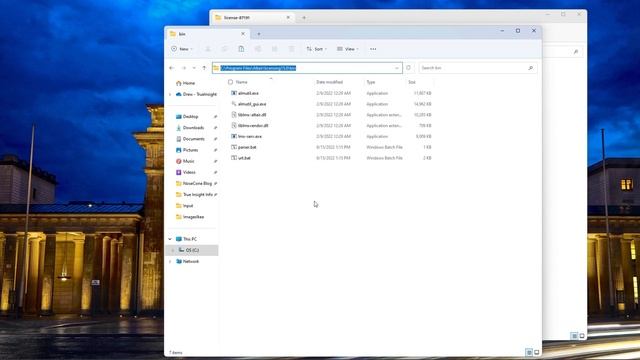Add a new tab in the background window

304,18
